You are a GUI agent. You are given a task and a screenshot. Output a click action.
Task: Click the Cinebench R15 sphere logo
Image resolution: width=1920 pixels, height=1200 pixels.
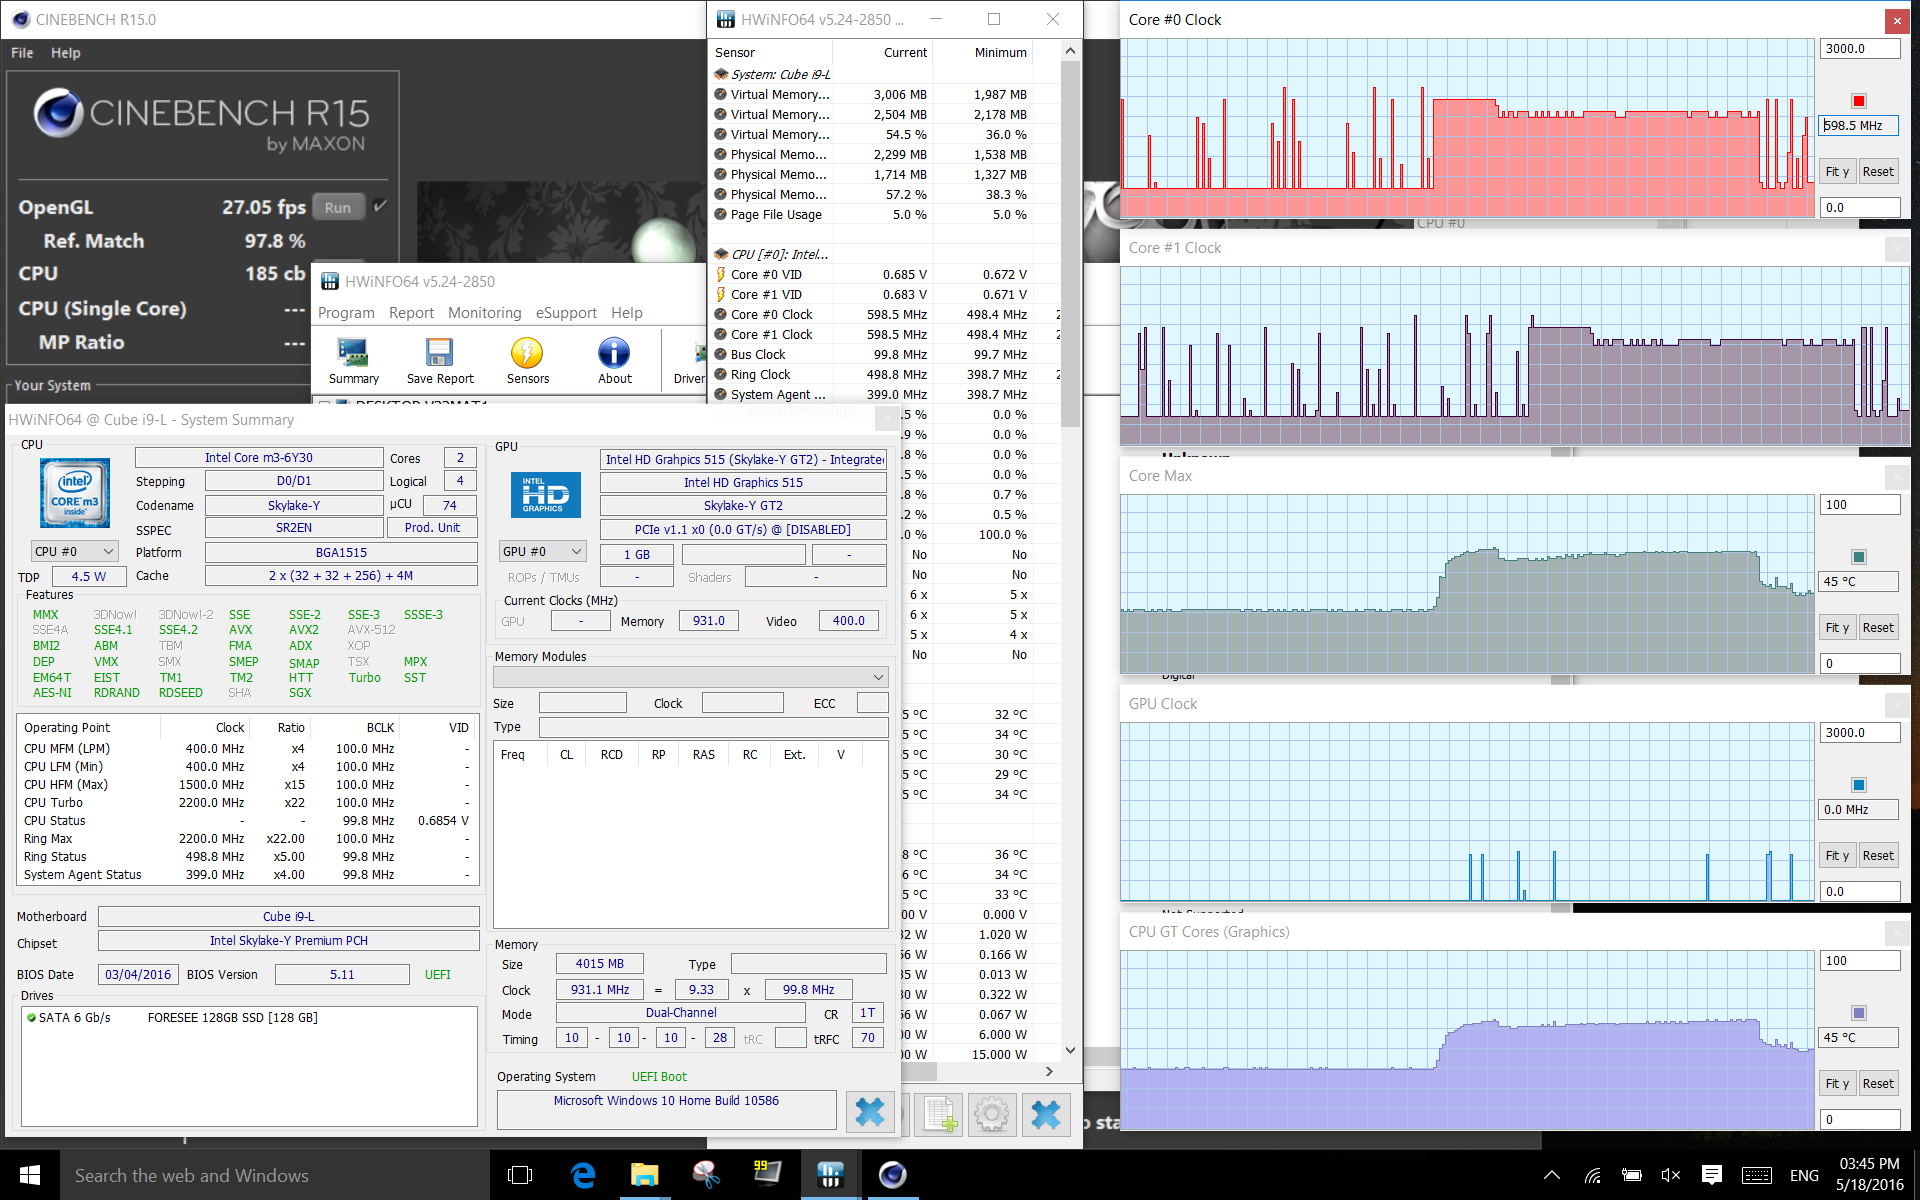(58, 113)
